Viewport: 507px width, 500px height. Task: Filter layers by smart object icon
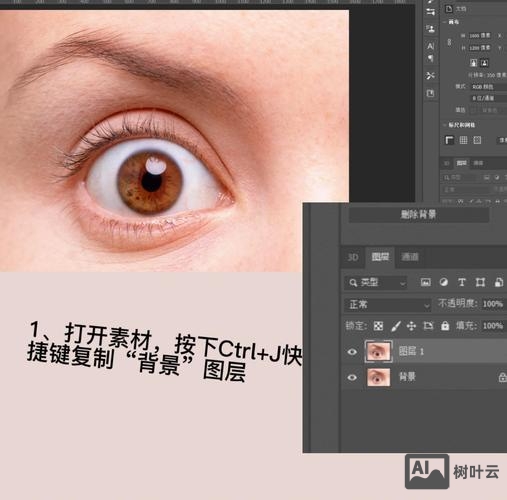tap(499, 283)
